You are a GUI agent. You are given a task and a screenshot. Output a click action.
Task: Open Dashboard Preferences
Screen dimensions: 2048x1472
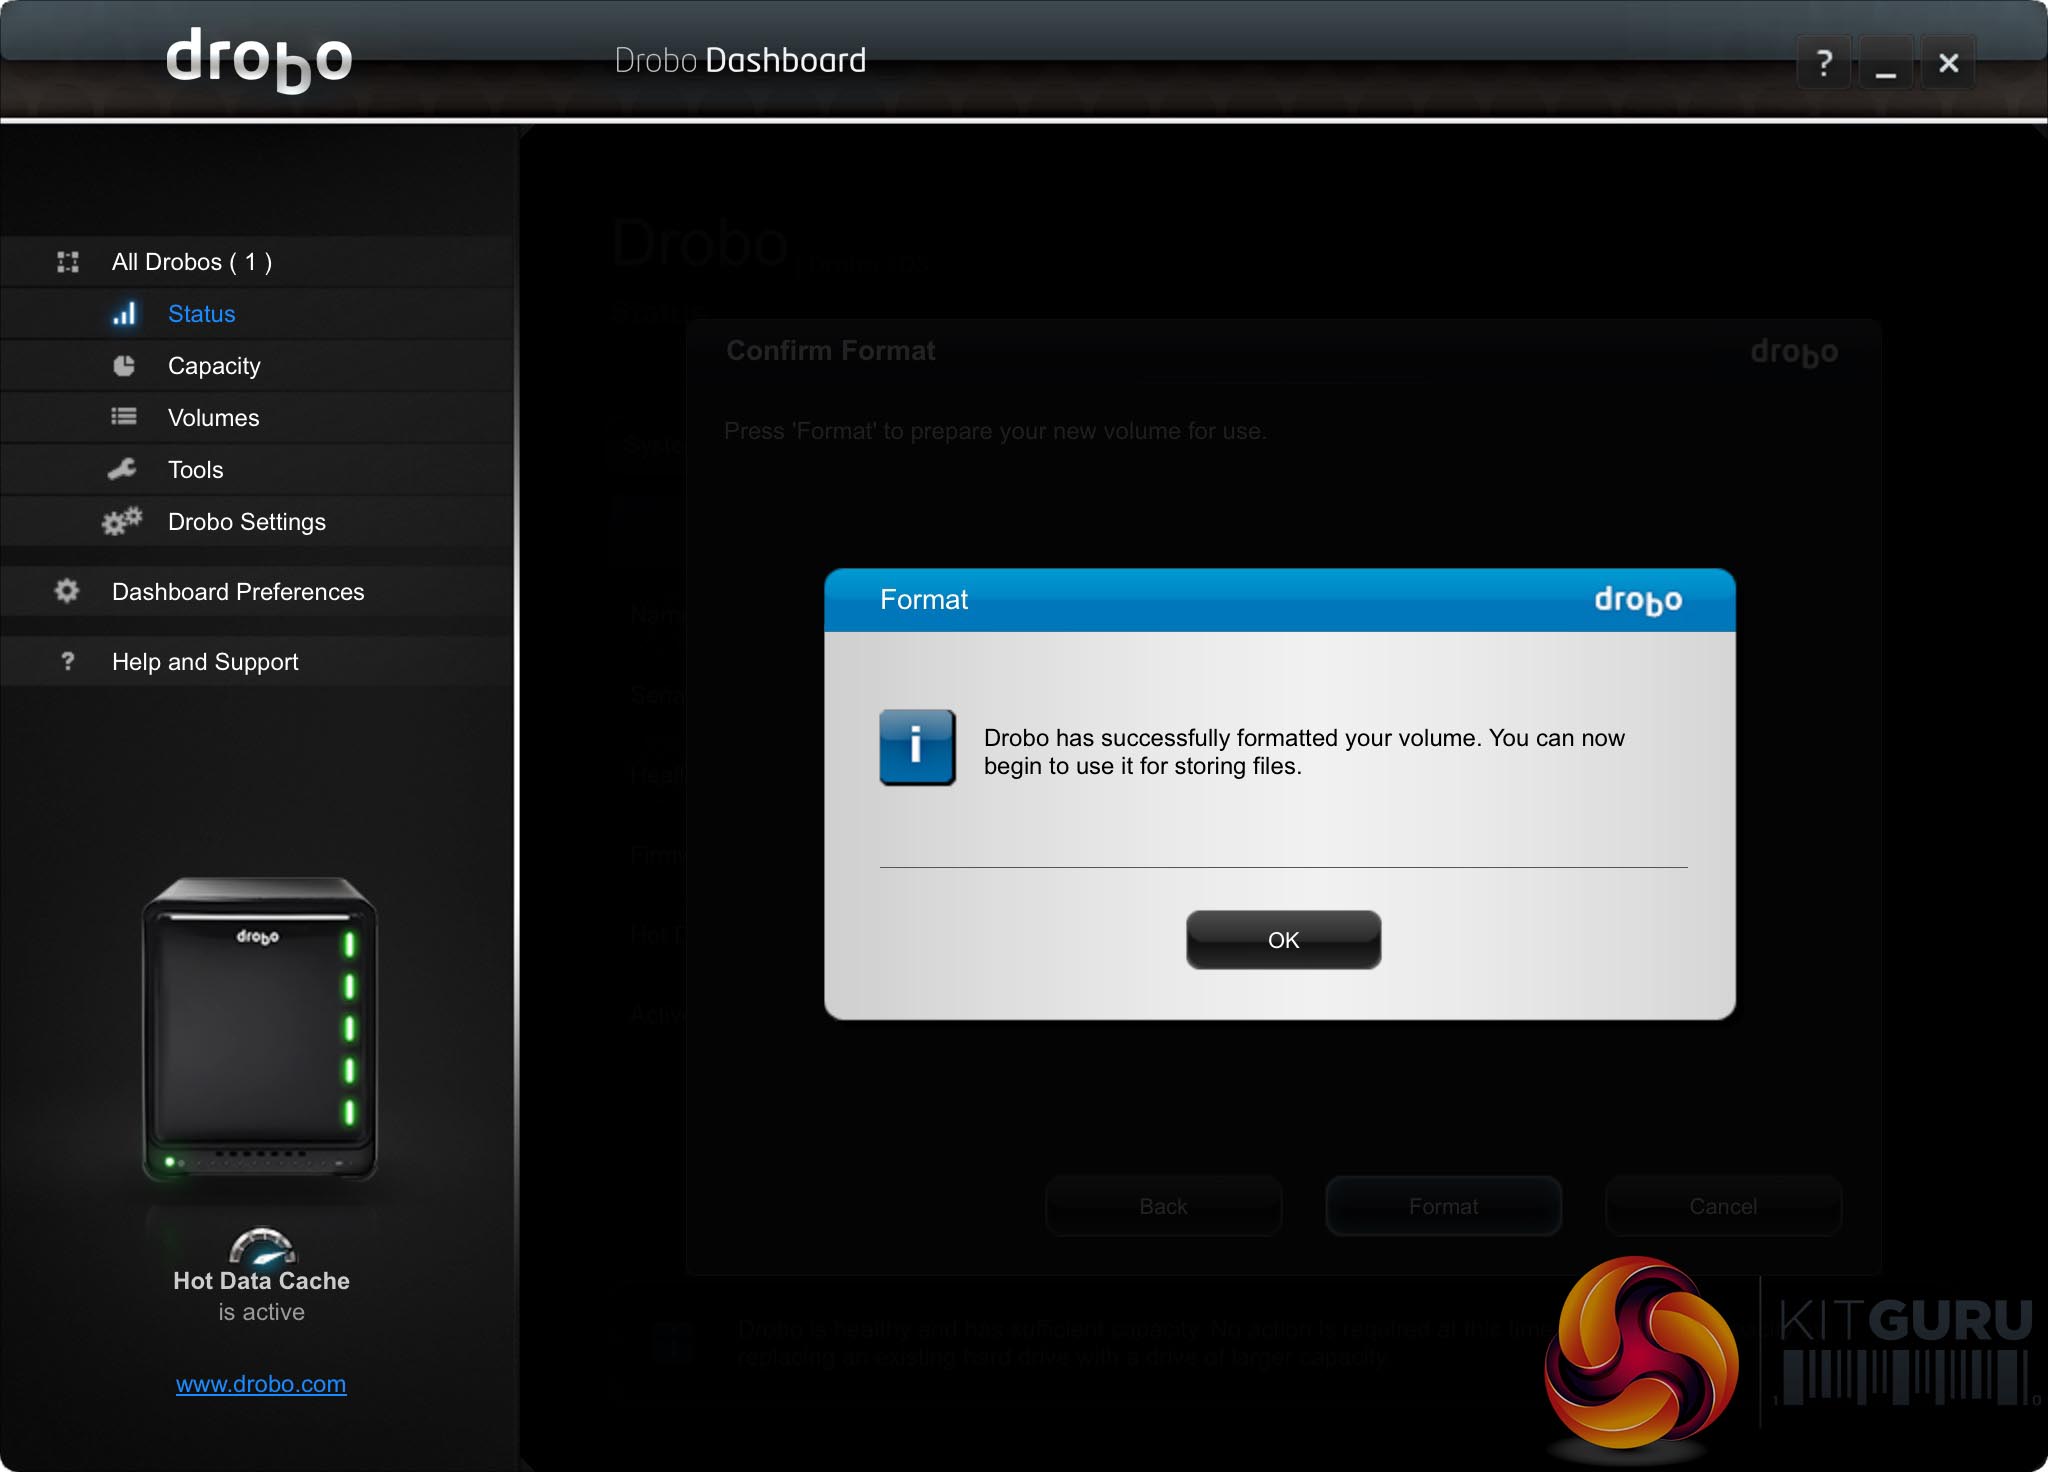click(238, 592)
